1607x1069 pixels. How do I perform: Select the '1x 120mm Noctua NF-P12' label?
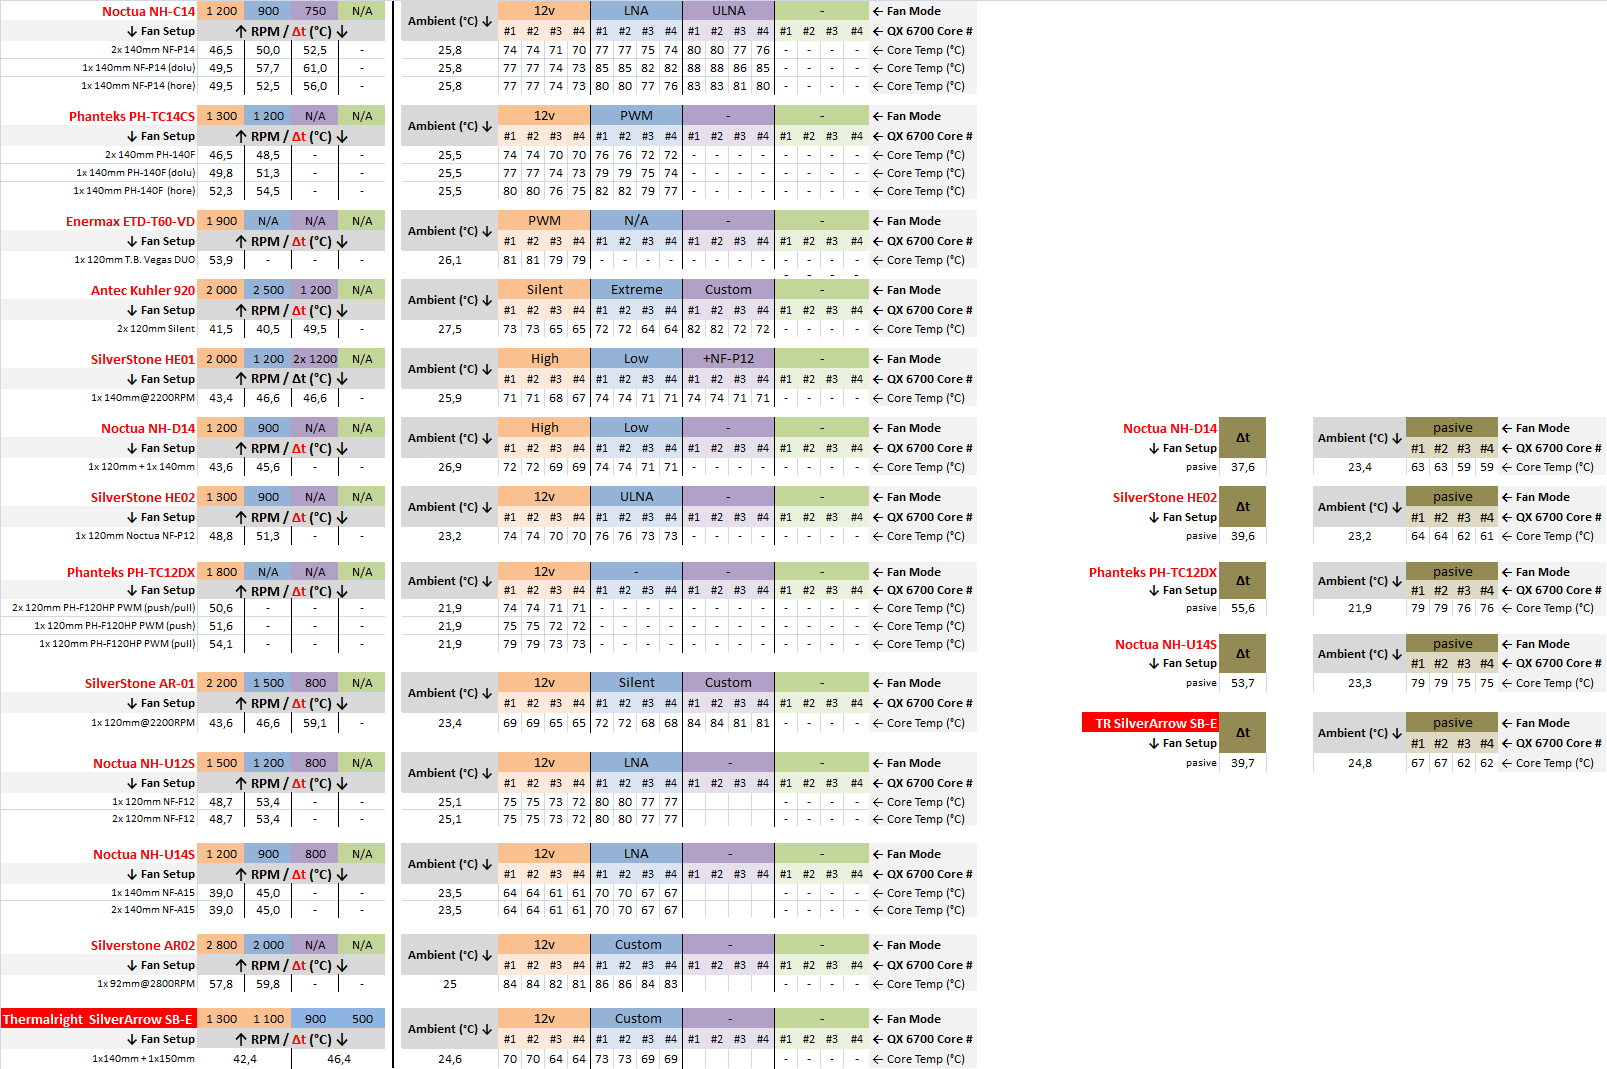pyautogui.click(x=135, y=536)
